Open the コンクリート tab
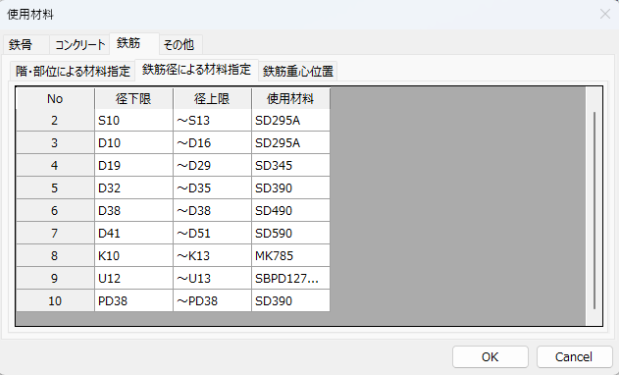619x375 pixels. click(x=80, y=44)
